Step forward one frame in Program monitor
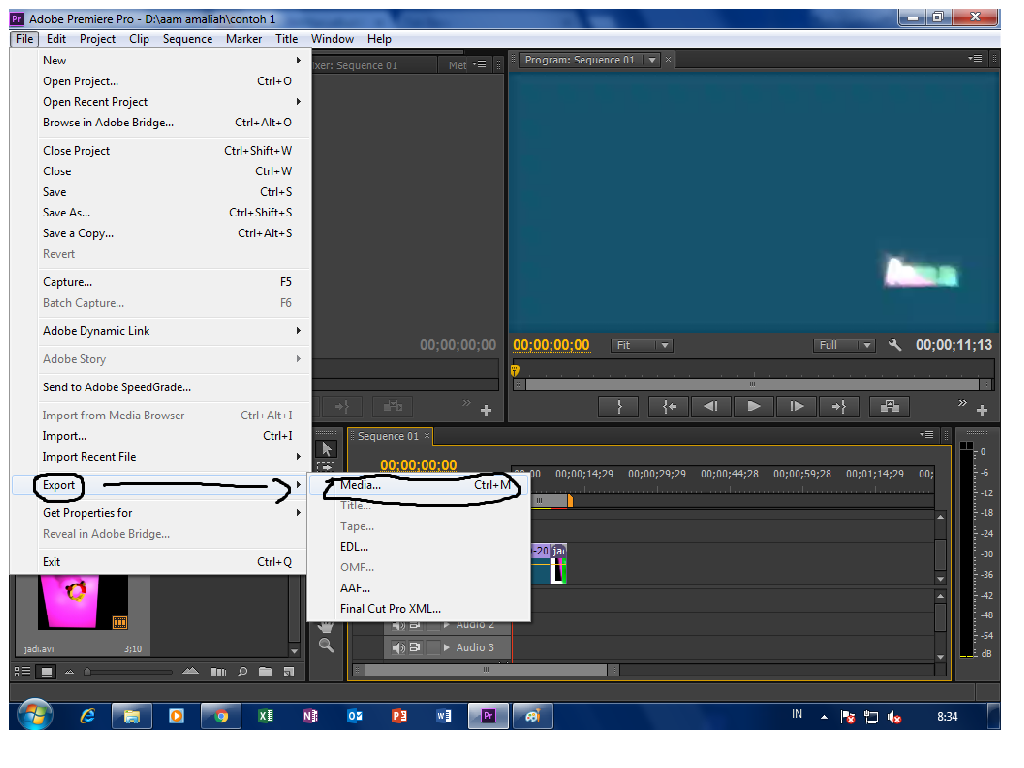The height and width of the screenshot is (768, 1024). pos(797,407)
